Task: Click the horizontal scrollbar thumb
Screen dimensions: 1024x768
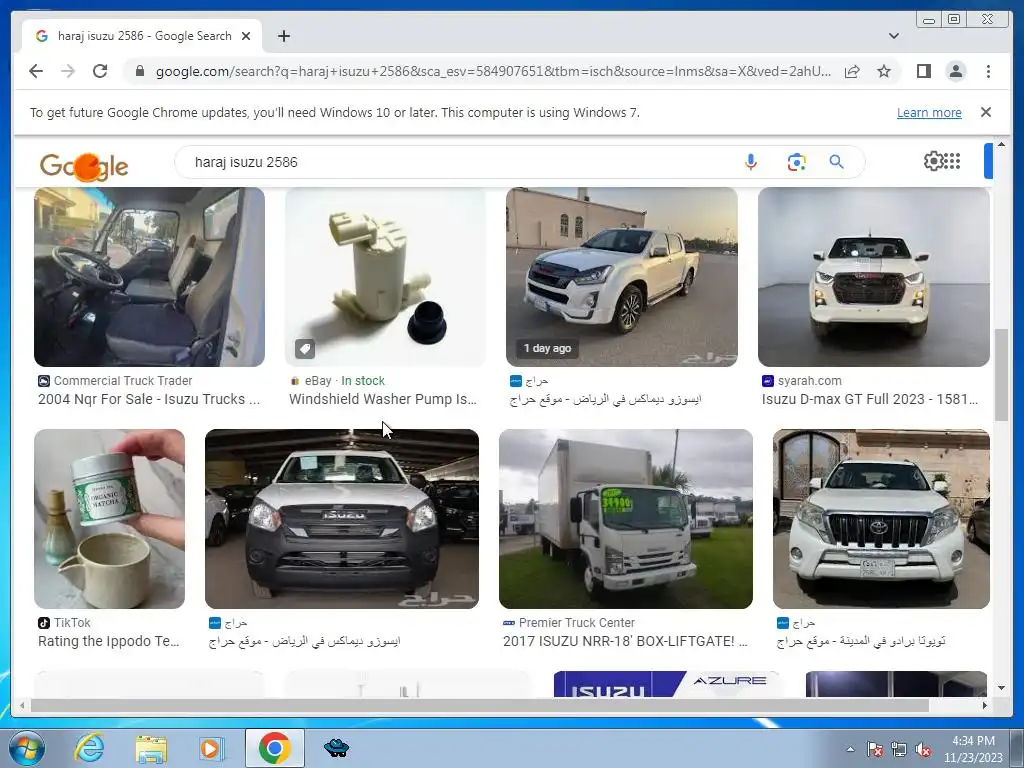Action: pyautogui.click(x=480, y=705)
